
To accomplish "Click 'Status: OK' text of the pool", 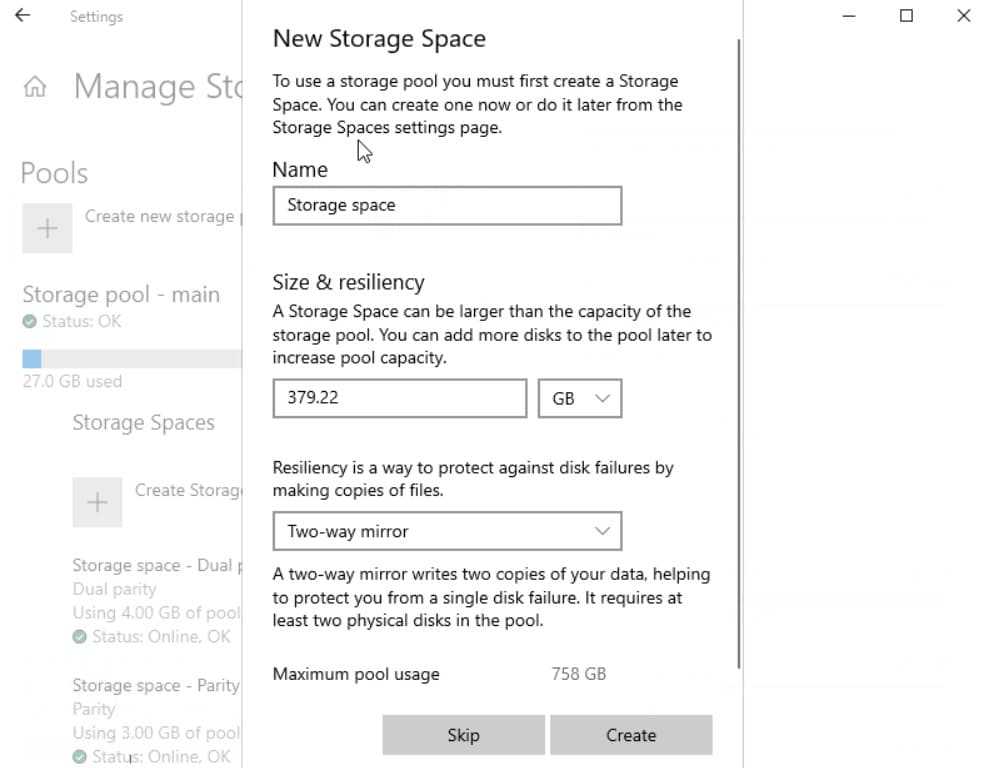I will (x=82, y=321).
